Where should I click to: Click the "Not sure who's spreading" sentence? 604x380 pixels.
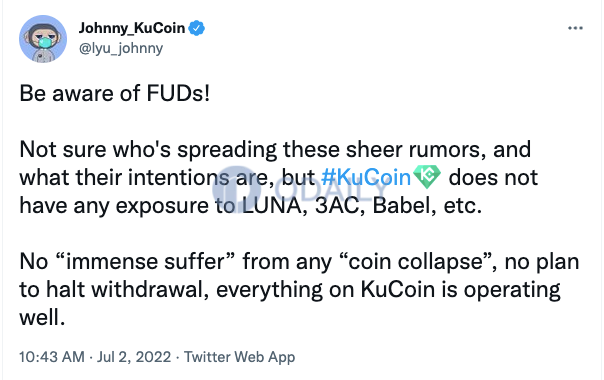pos(148,150)
